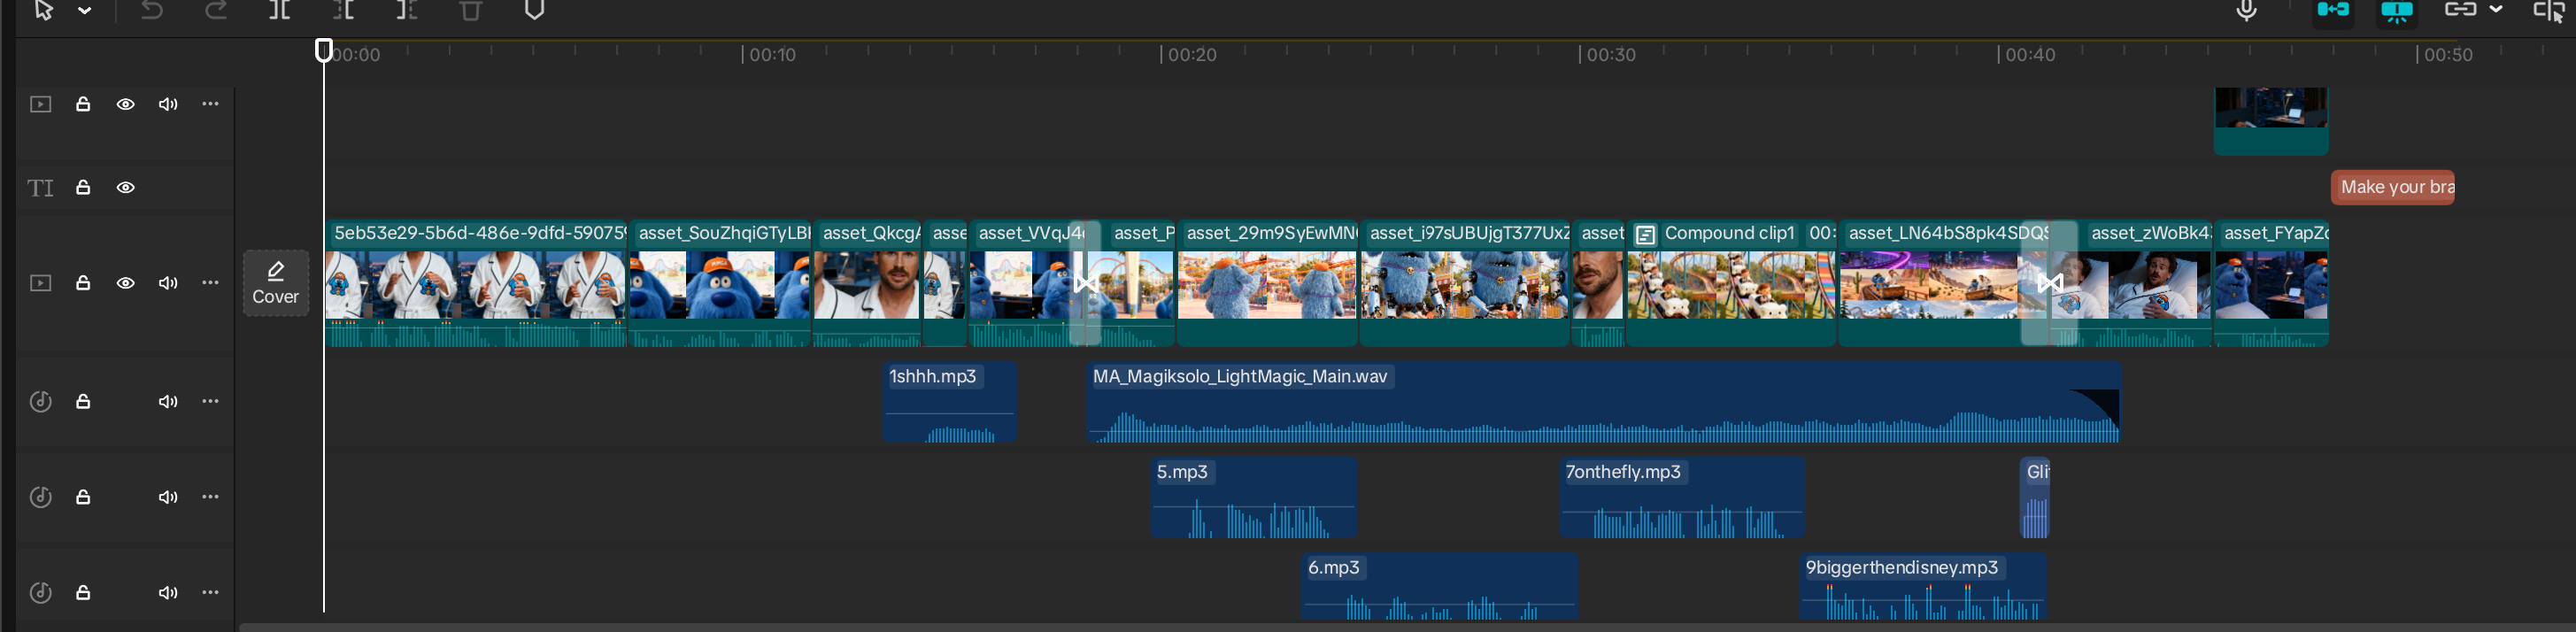Hide the top overlay video track
2576x632 pixels.
[126, 104]
